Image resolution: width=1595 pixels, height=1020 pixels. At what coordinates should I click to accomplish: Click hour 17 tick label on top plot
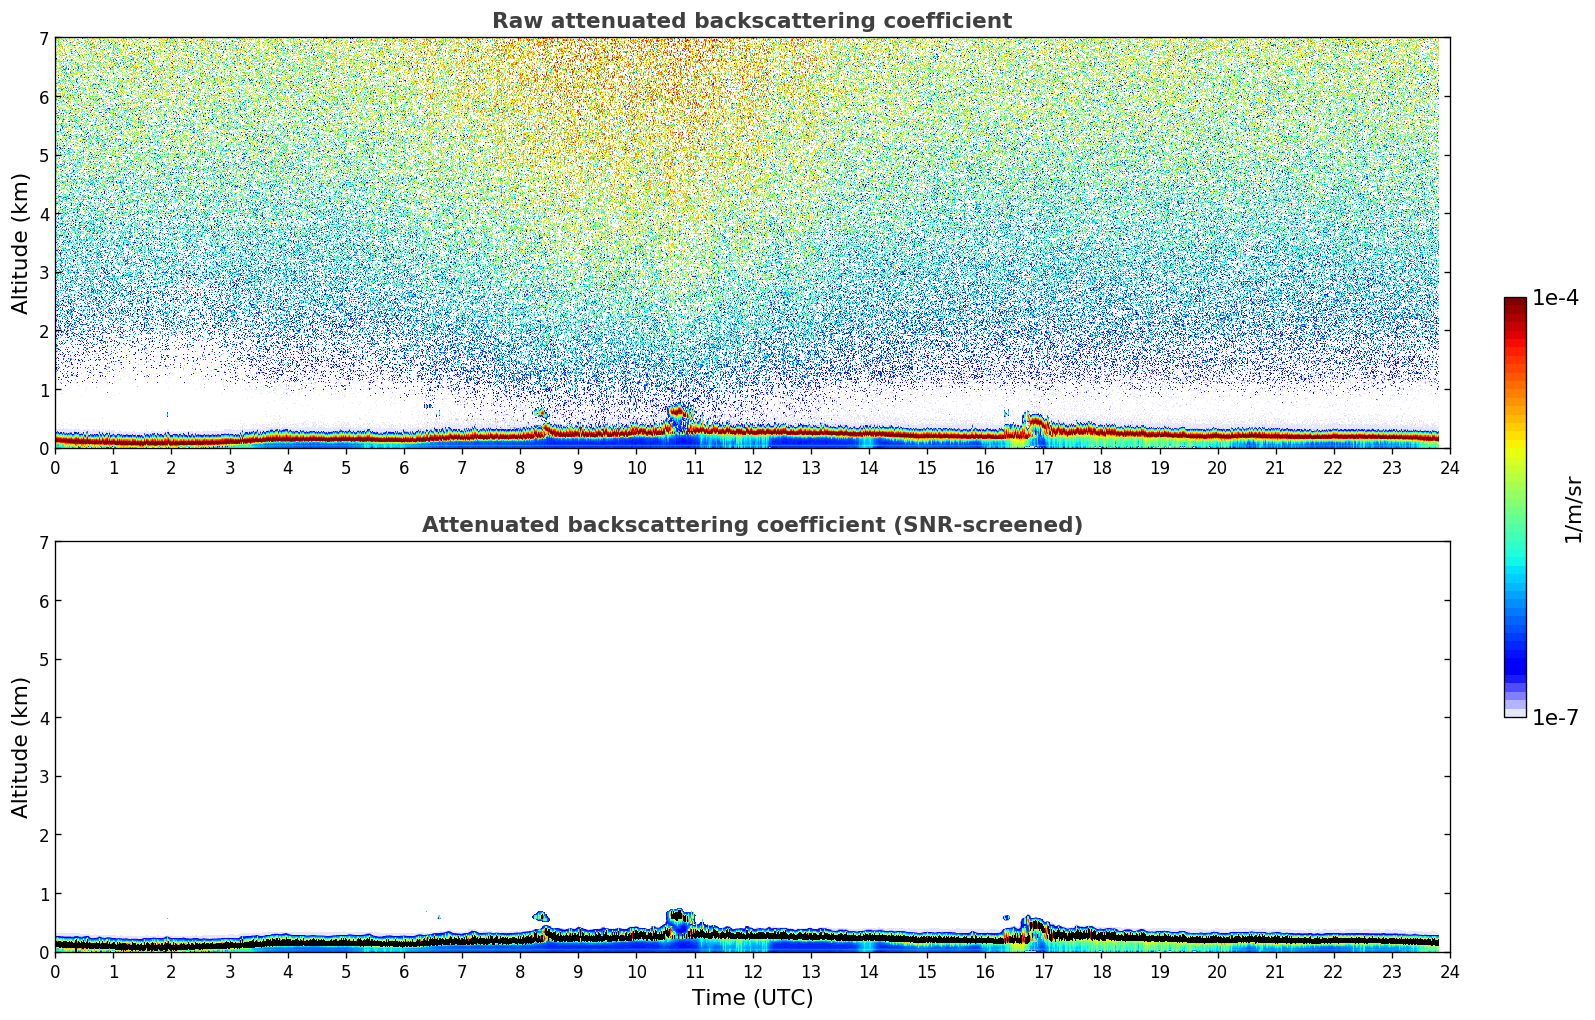click(x=1043, y=467)
